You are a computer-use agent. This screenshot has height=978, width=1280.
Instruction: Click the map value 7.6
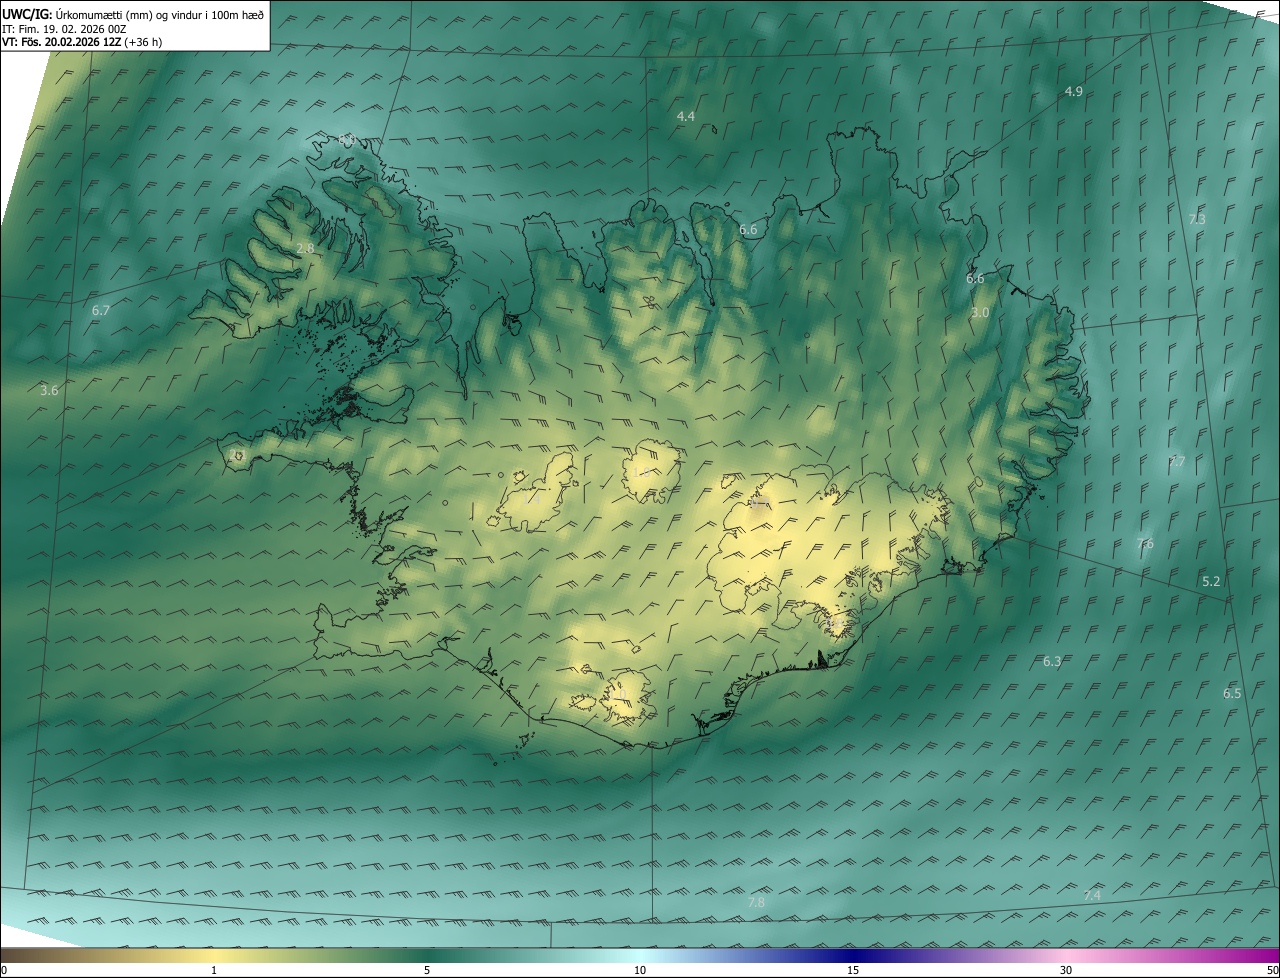tap(1145, 543)
